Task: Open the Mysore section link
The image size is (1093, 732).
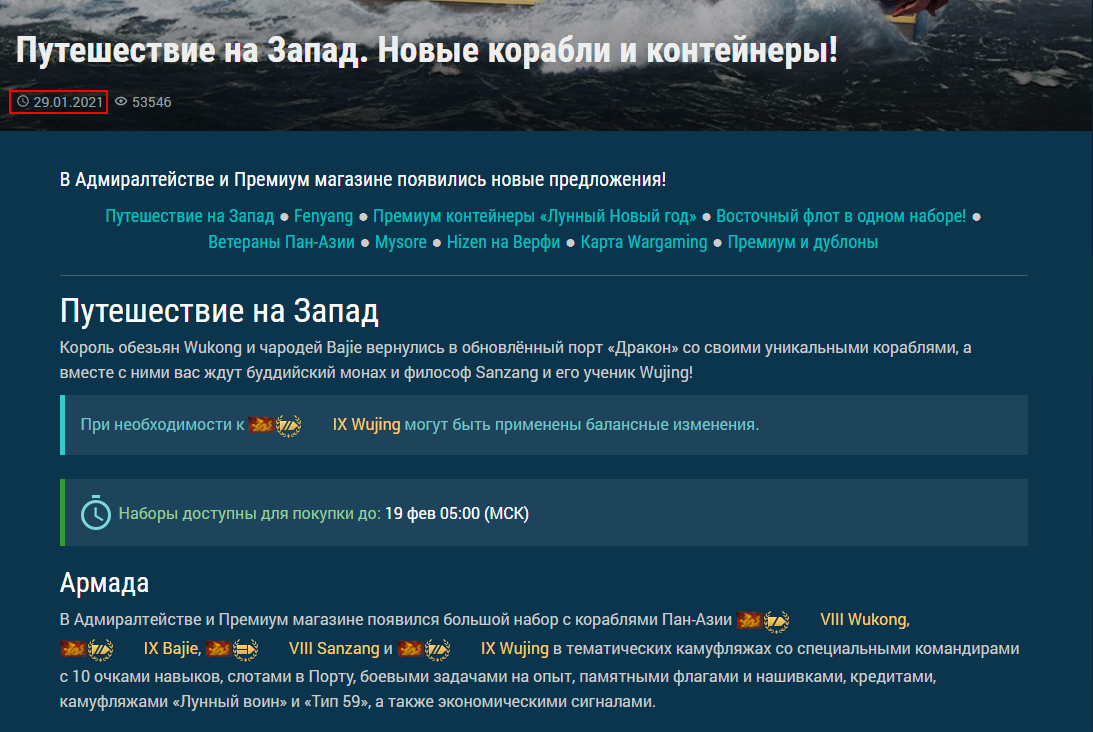Action: click(401, 242)
